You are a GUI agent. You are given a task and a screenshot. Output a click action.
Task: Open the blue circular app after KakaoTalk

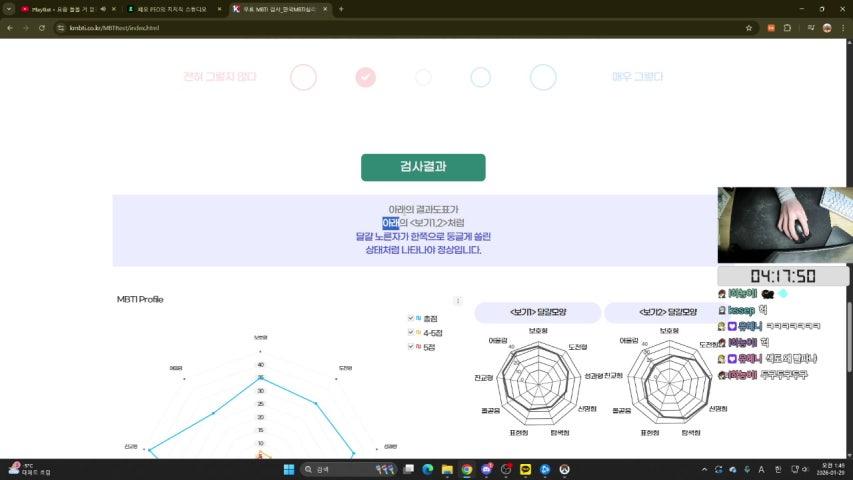point(545,469)
